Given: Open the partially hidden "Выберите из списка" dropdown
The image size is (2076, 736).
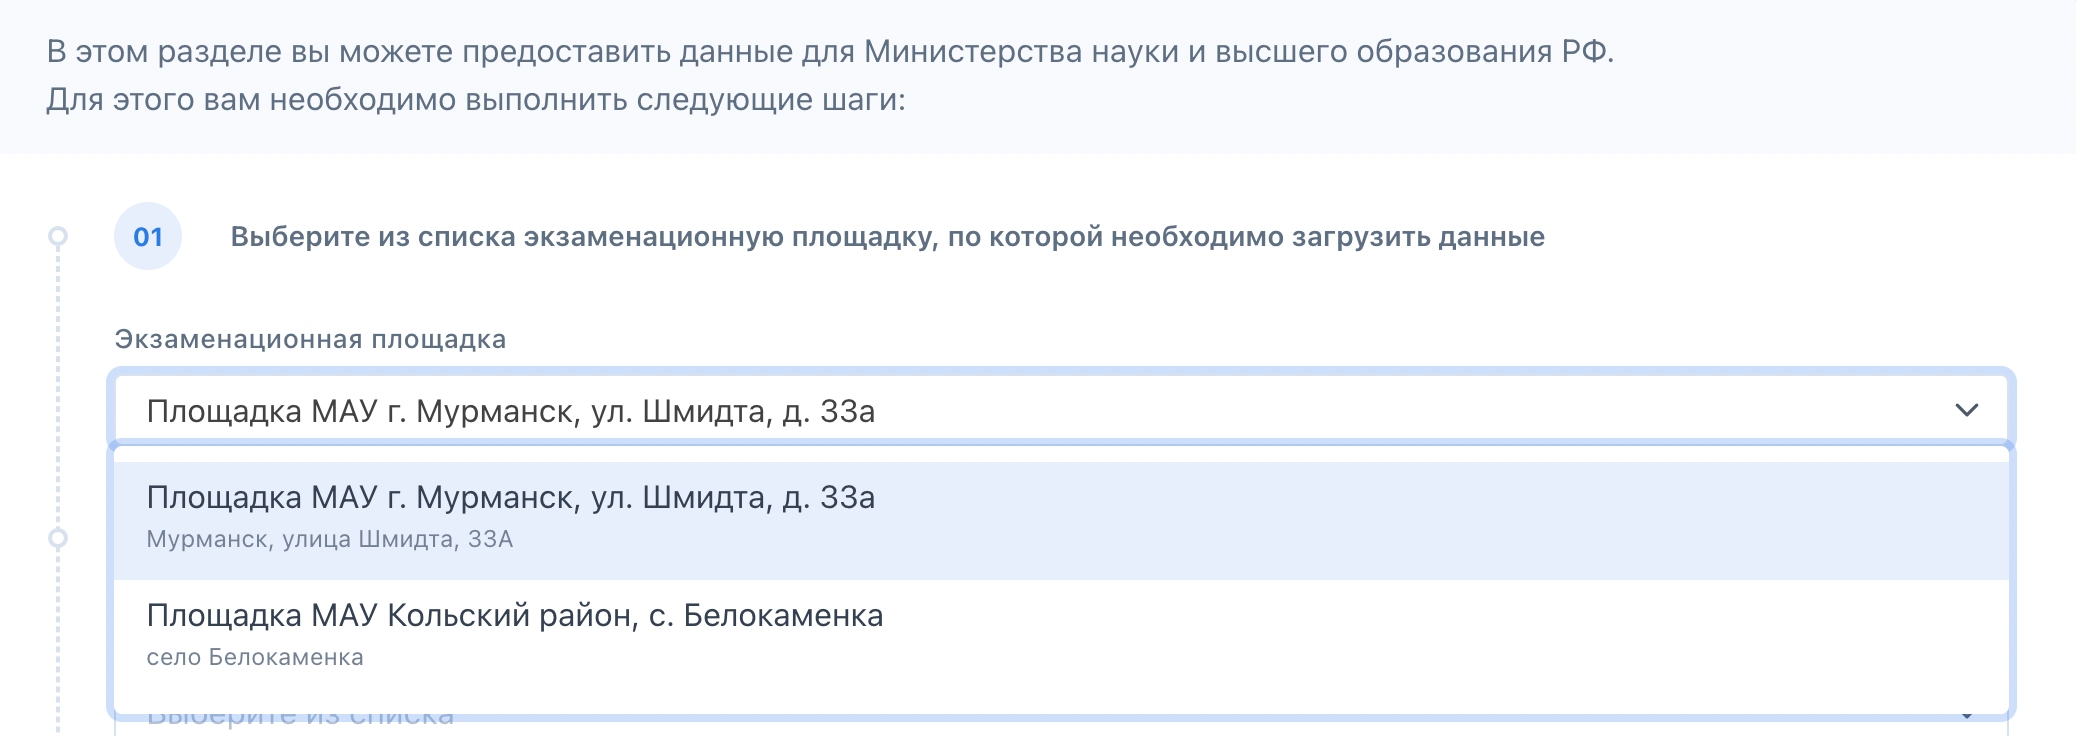Looking at the screenshot, I should pos(300,721).
